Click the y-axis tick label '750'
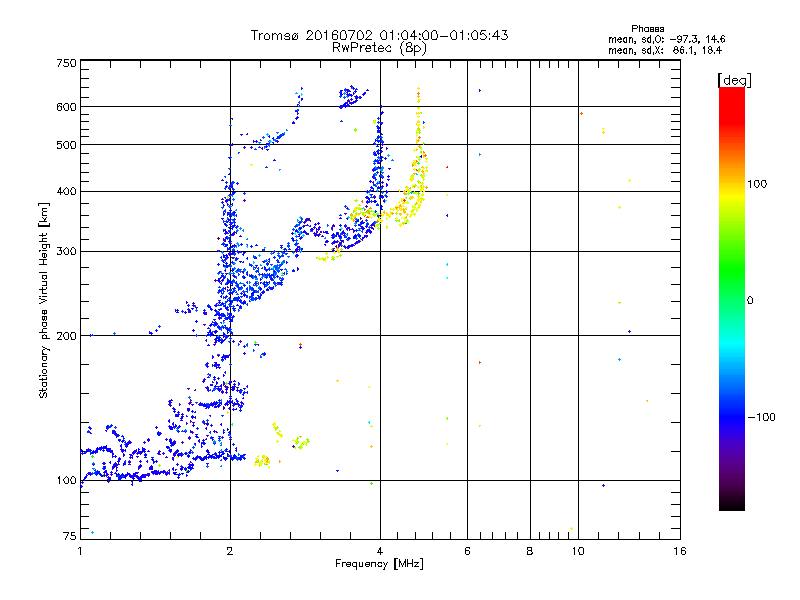800x600 pixels. pos(66,63)
